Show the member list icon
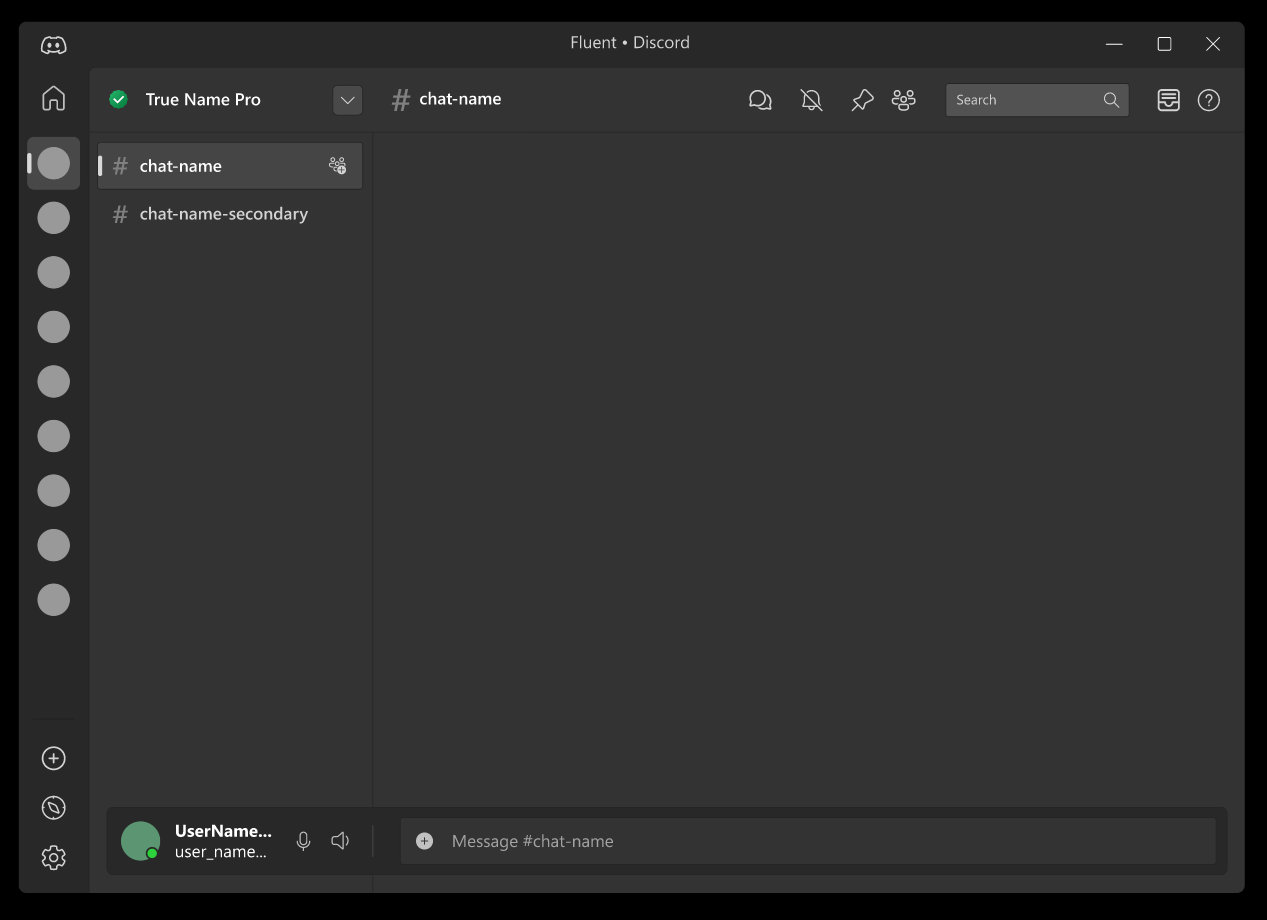The image size is (1267, 920). click(x=904, y=100)
